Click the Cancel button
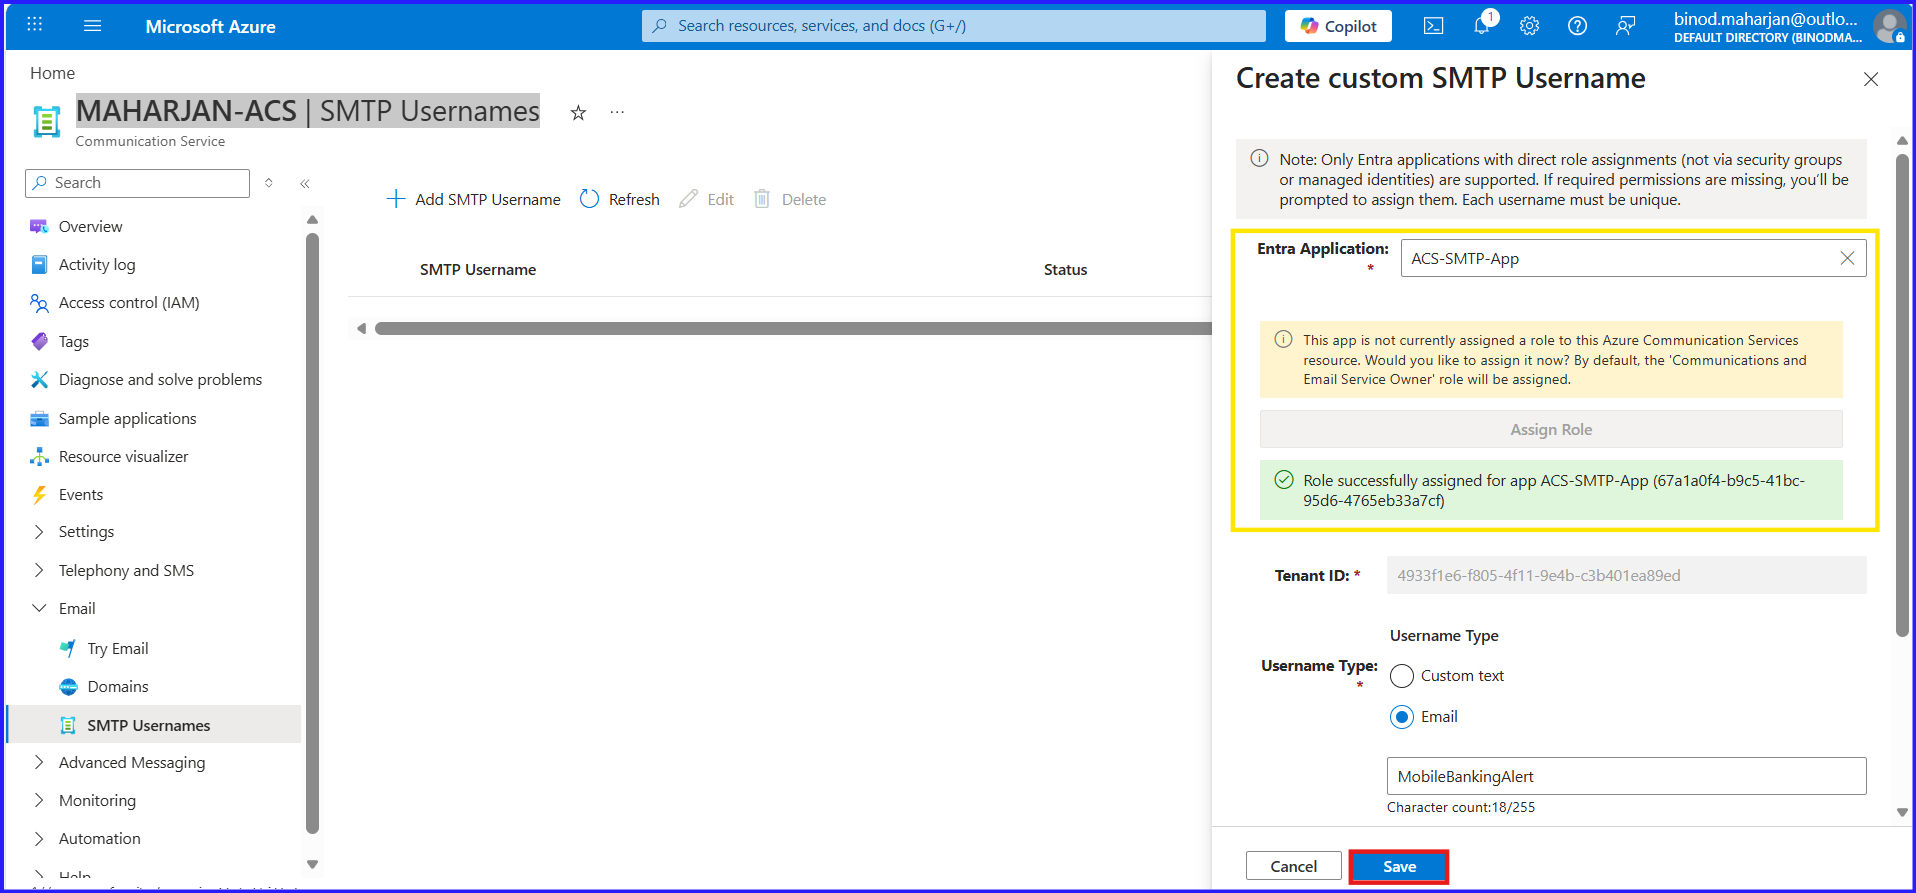Image resolution: width=1916 pixels, height=893 pixels. point(1293,866)
